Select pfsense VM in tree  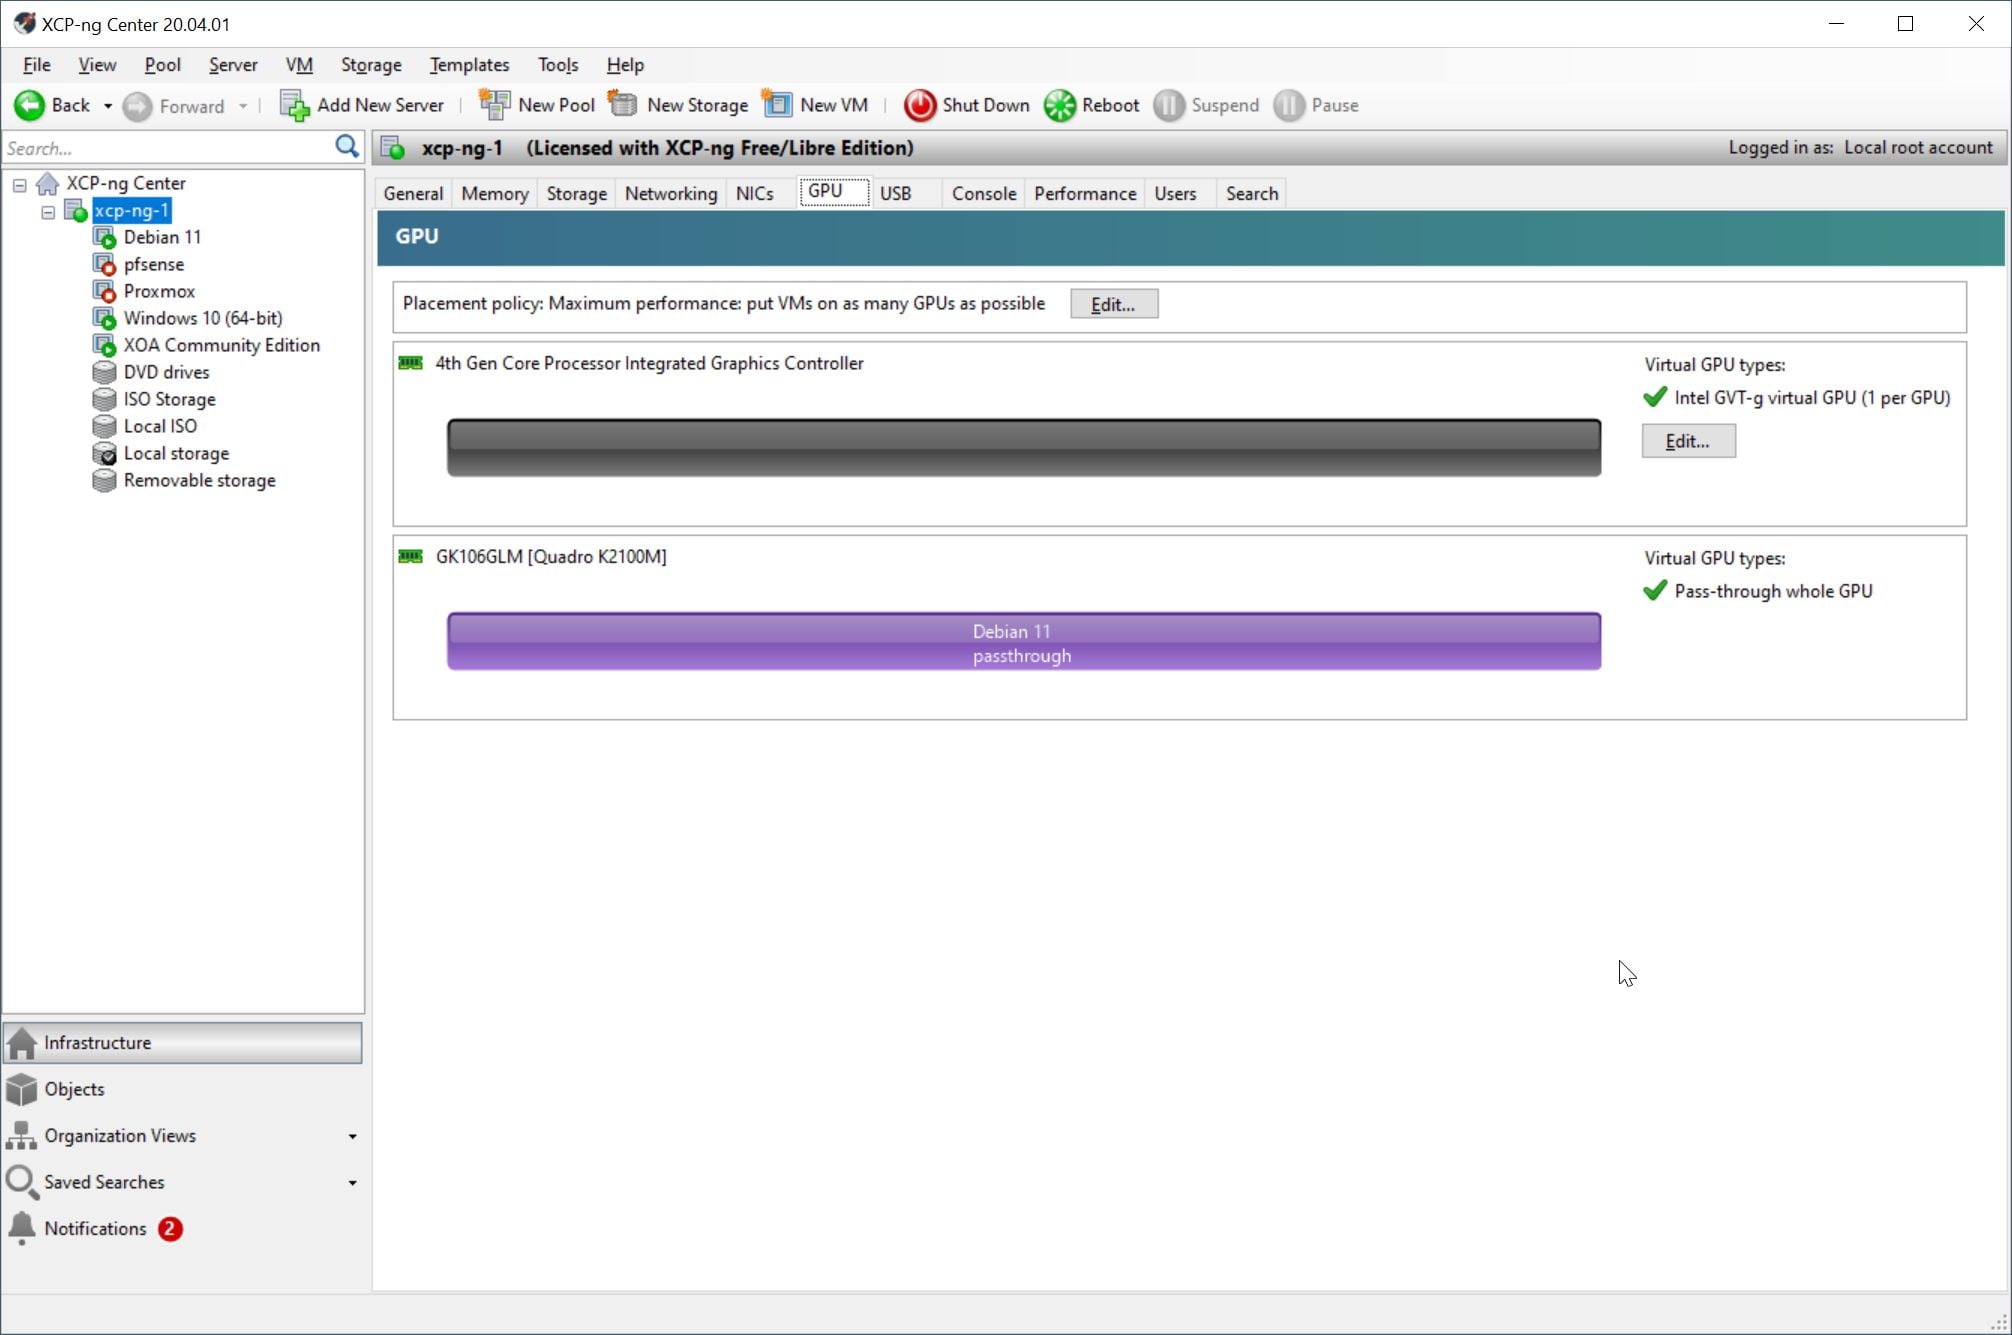click(153, 264)
